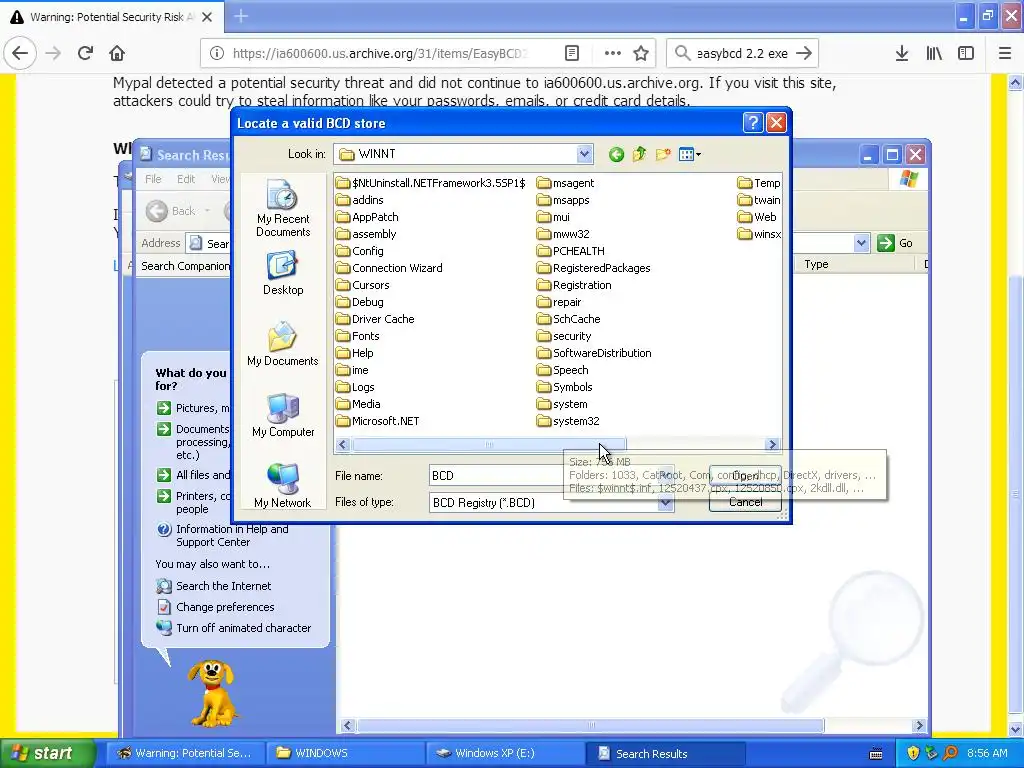Image resolution: width=1024 pixels, height=768 pixels.
Task: Select the addins folder
Action: click(360, 200)
